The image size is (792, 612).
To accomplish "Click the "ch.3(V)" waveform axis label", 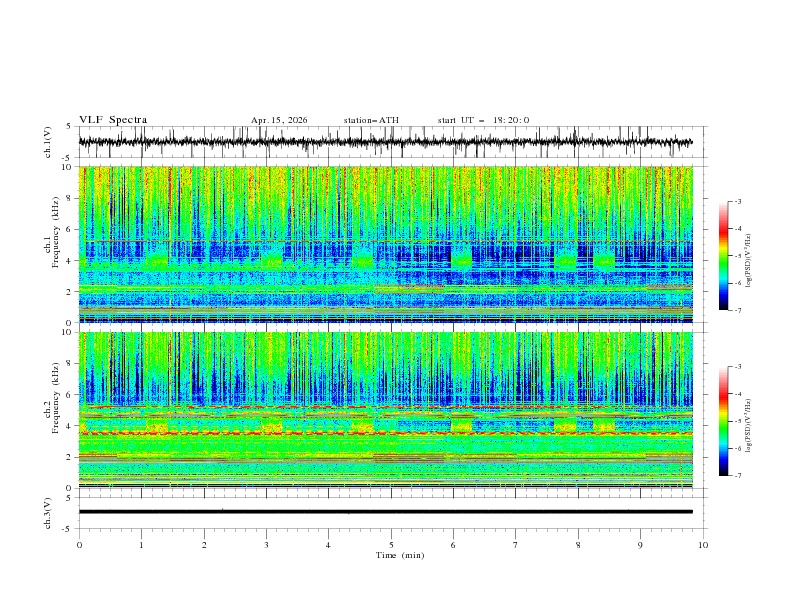I will click(x=48, y=513).
